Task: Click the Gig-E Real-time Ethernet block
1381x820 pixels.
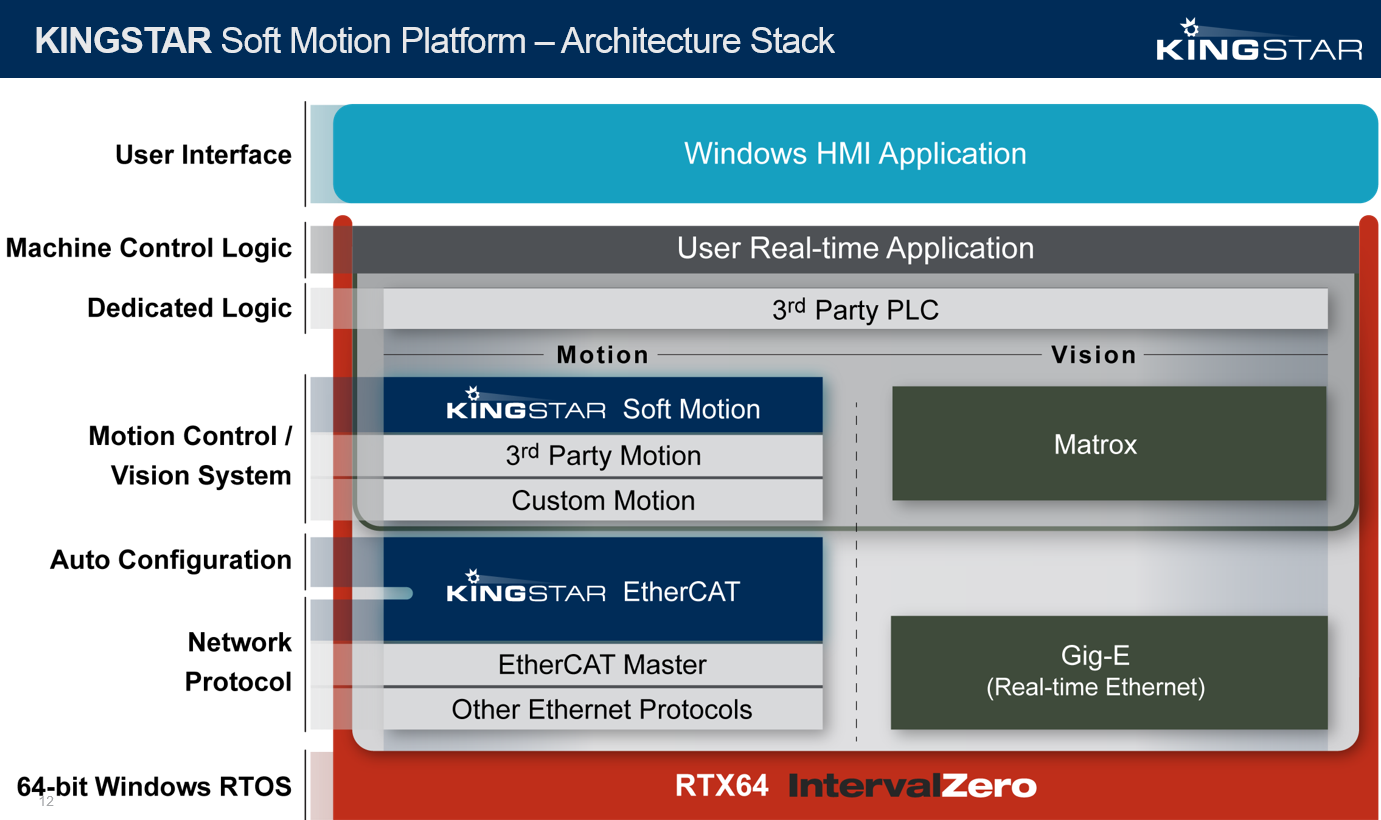Action: click(x=1109, y=672)
